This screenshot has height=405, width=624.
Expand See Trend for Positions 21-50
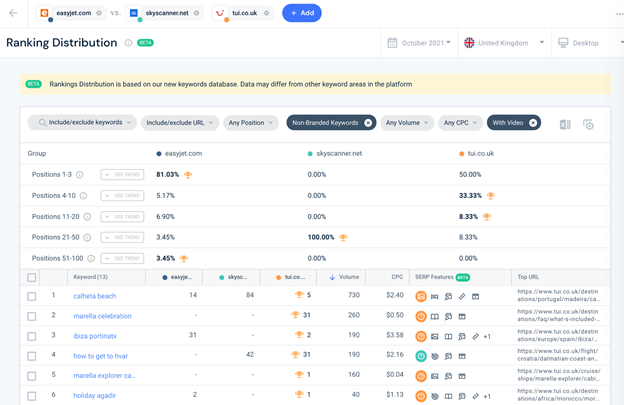click(122, 238)
